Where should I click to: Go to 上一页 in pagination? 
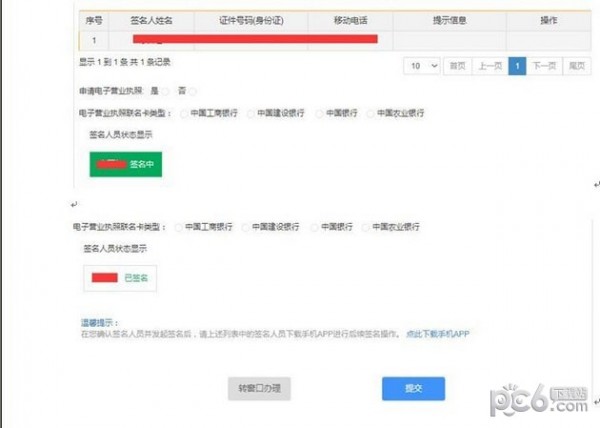pos(490,66)
